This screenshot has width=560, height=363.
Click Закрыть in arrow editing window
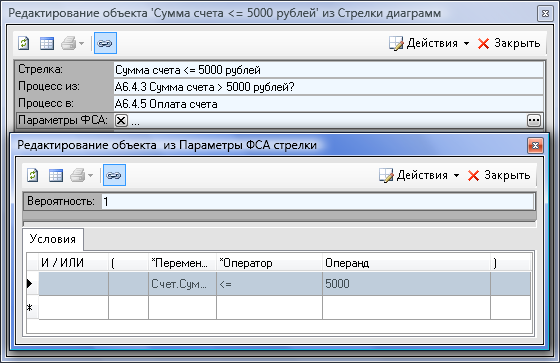point(509,43)
